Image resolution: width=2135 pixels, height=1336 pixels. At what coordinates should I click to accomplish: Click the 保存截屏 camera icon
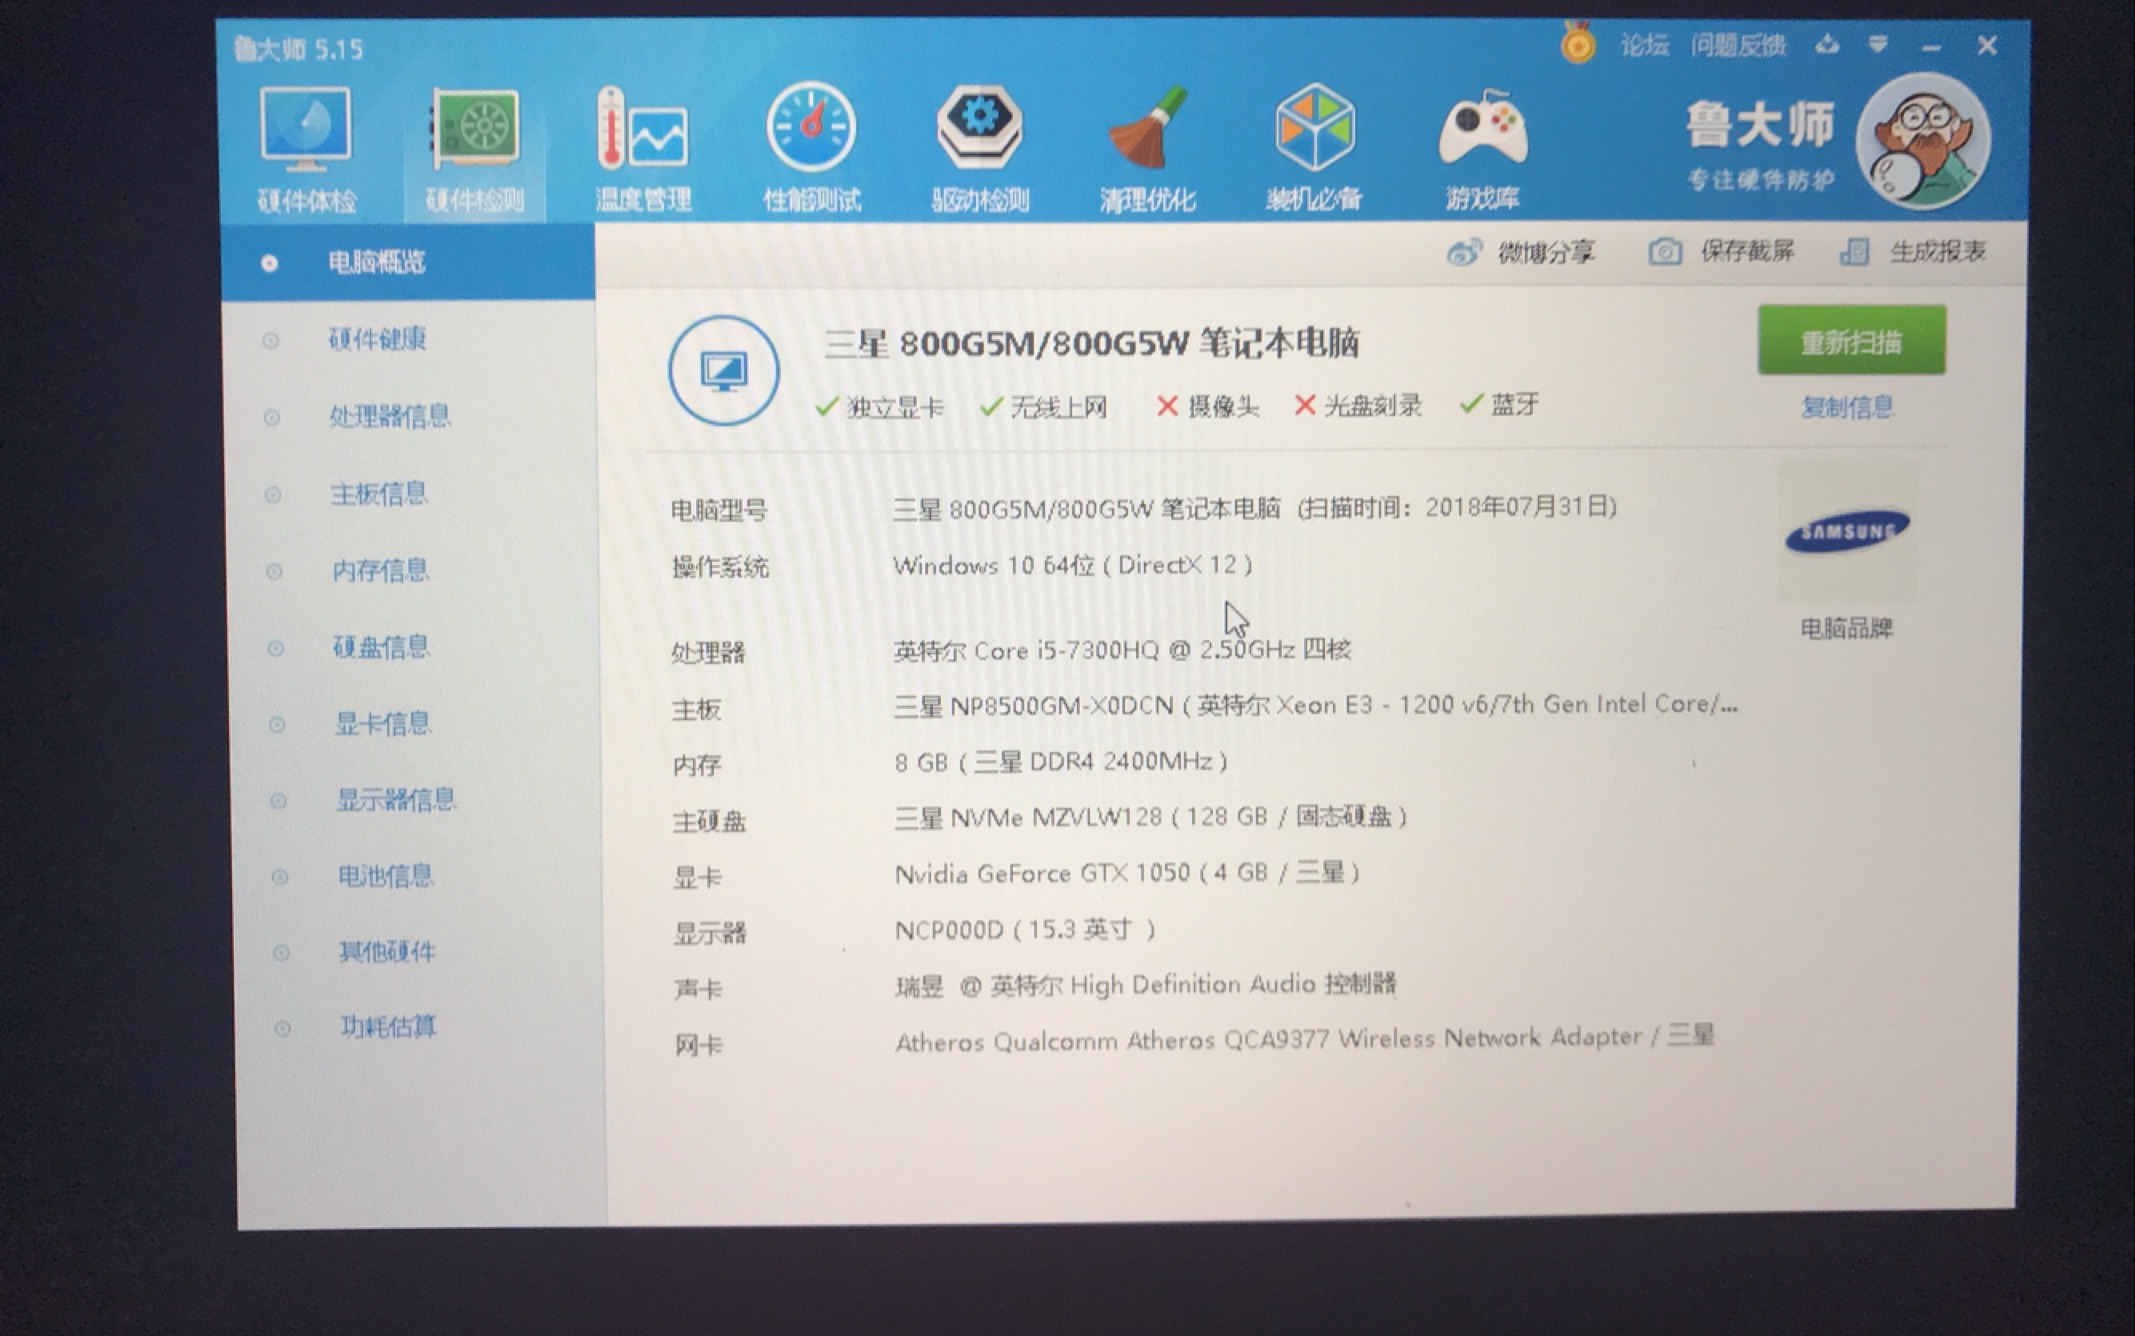point(1665,251)
